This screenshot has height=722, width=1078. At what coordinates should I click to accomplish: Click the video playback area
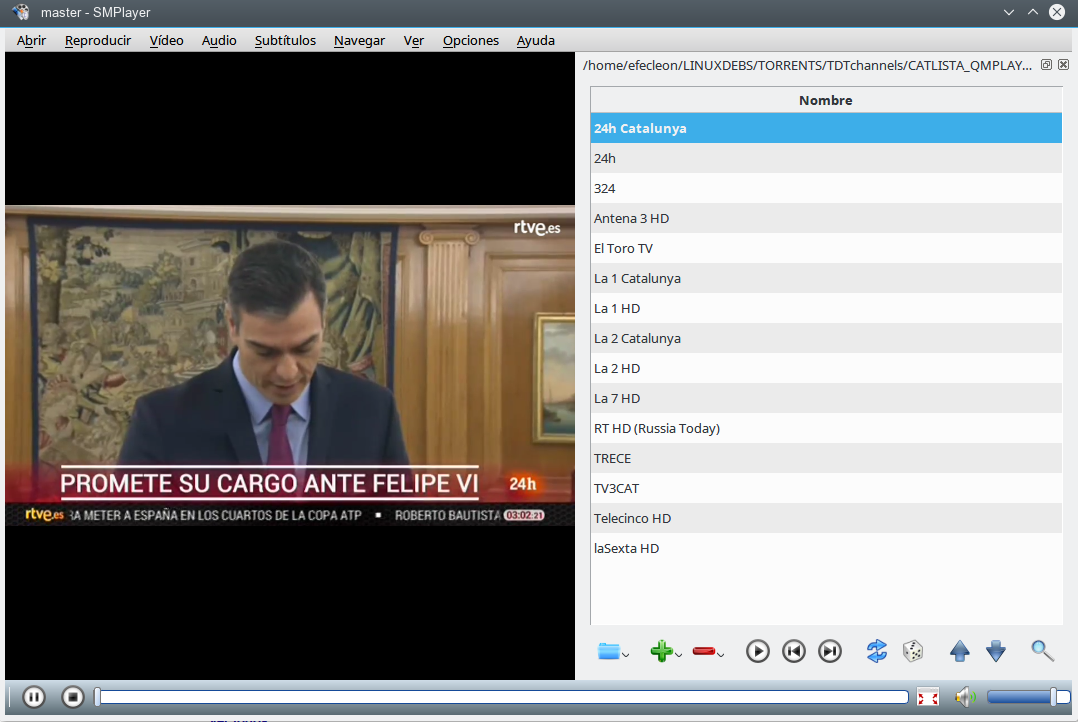pyautogui.click(x=289, y=366)
